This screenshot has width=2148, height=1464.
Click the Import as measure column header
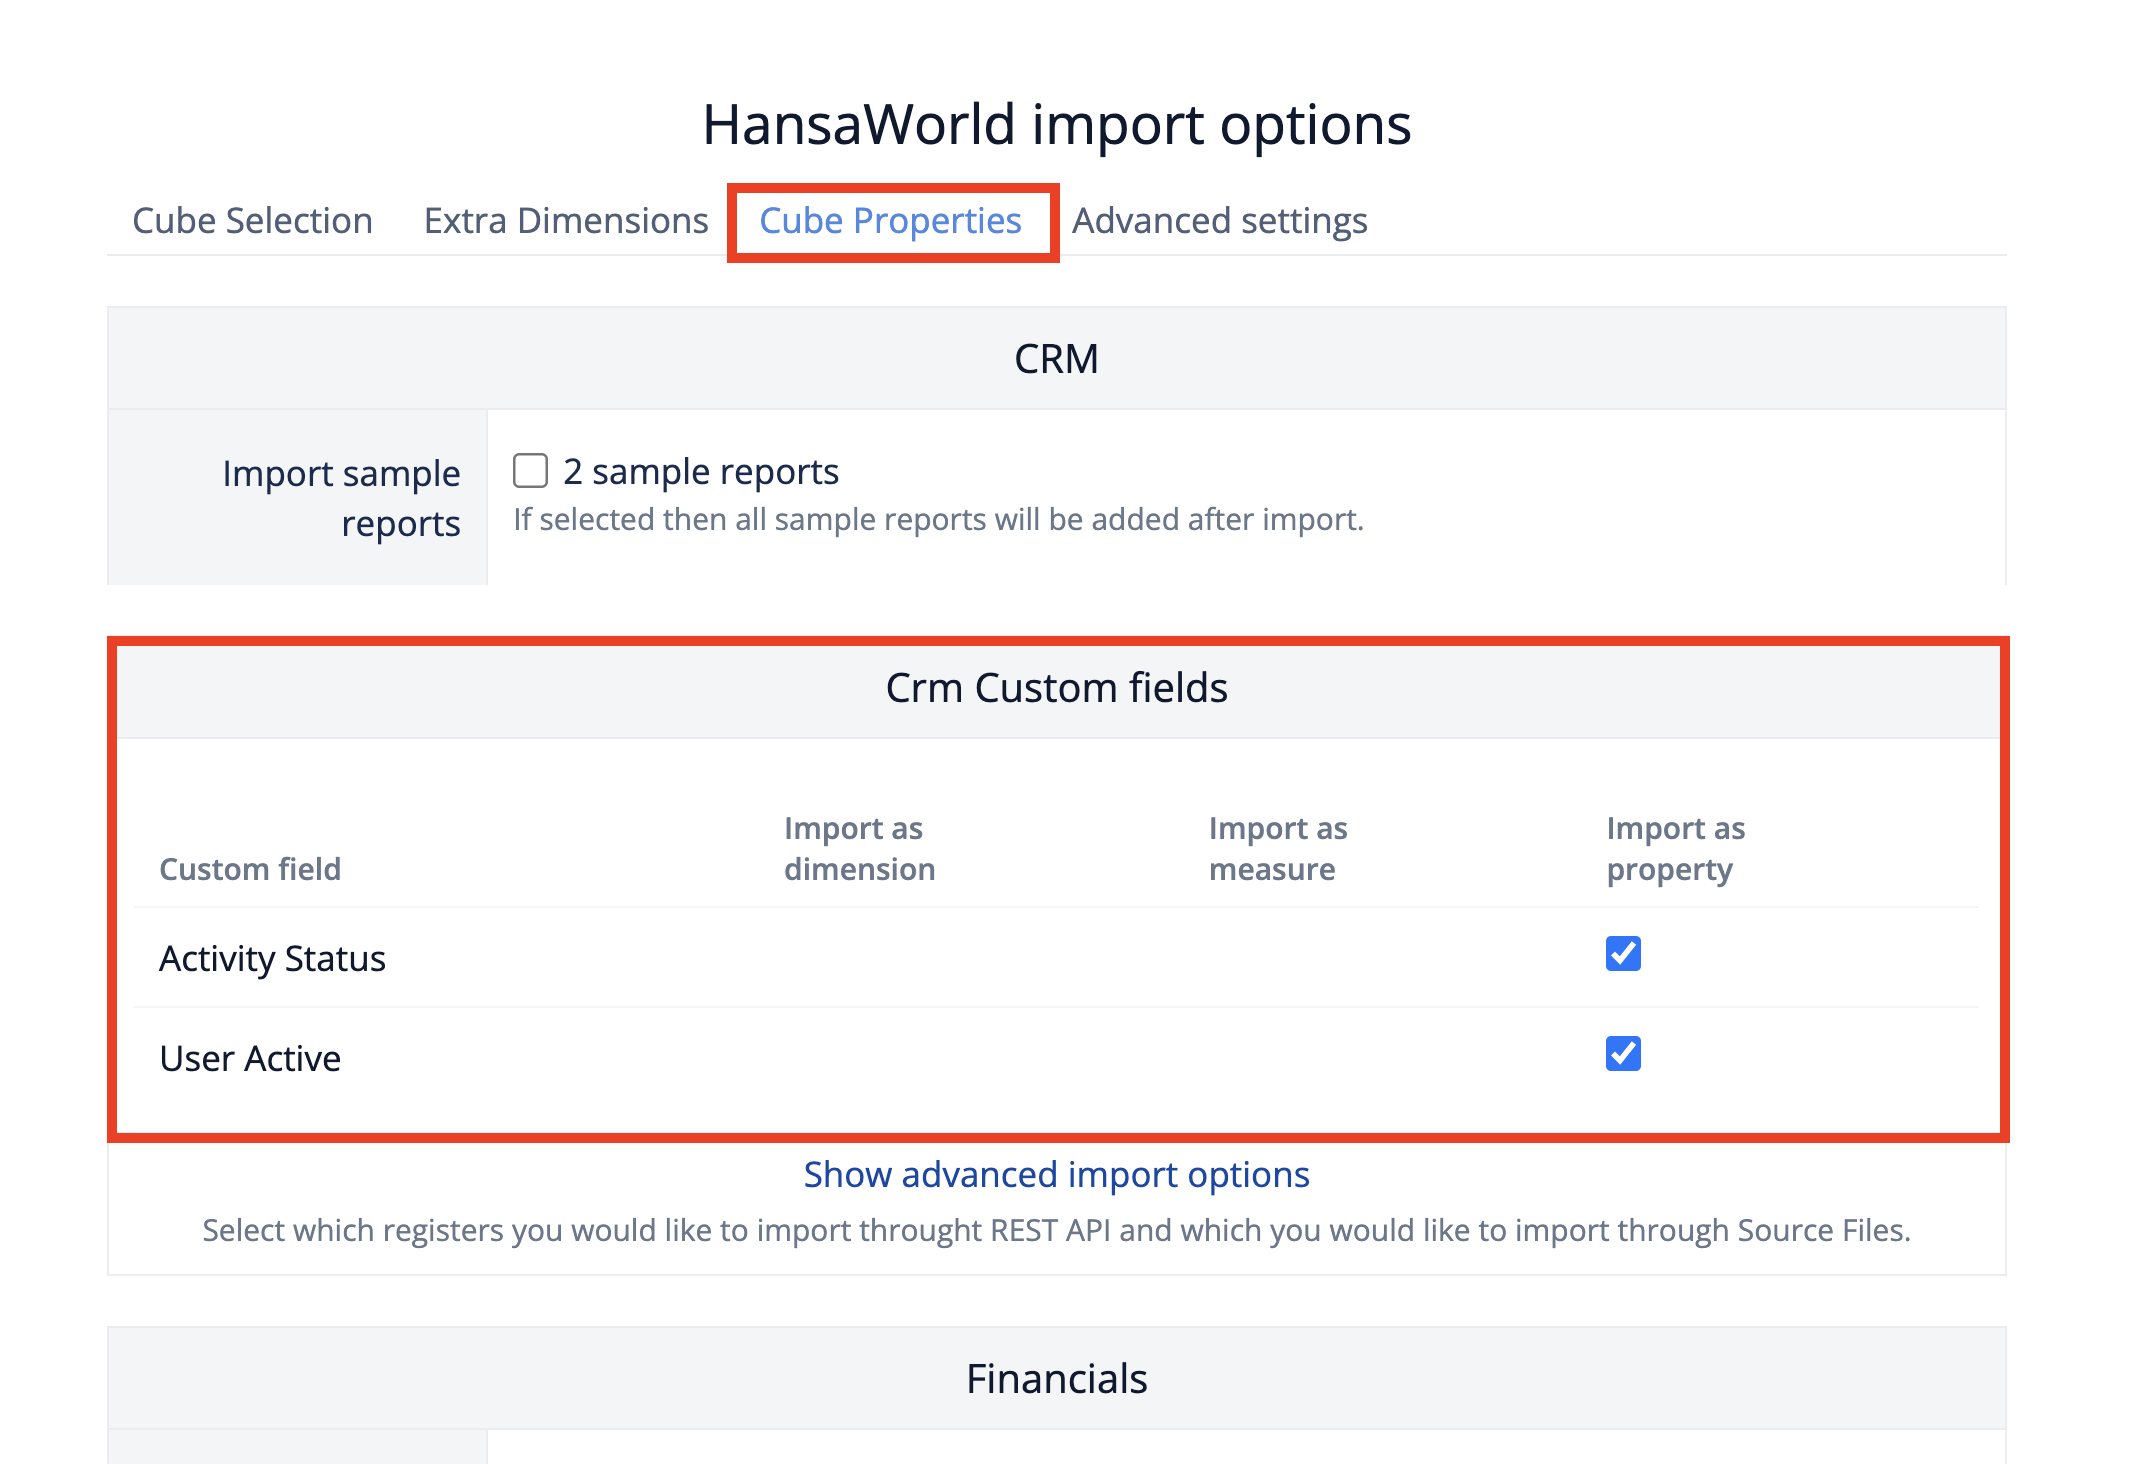point(1277,849)
